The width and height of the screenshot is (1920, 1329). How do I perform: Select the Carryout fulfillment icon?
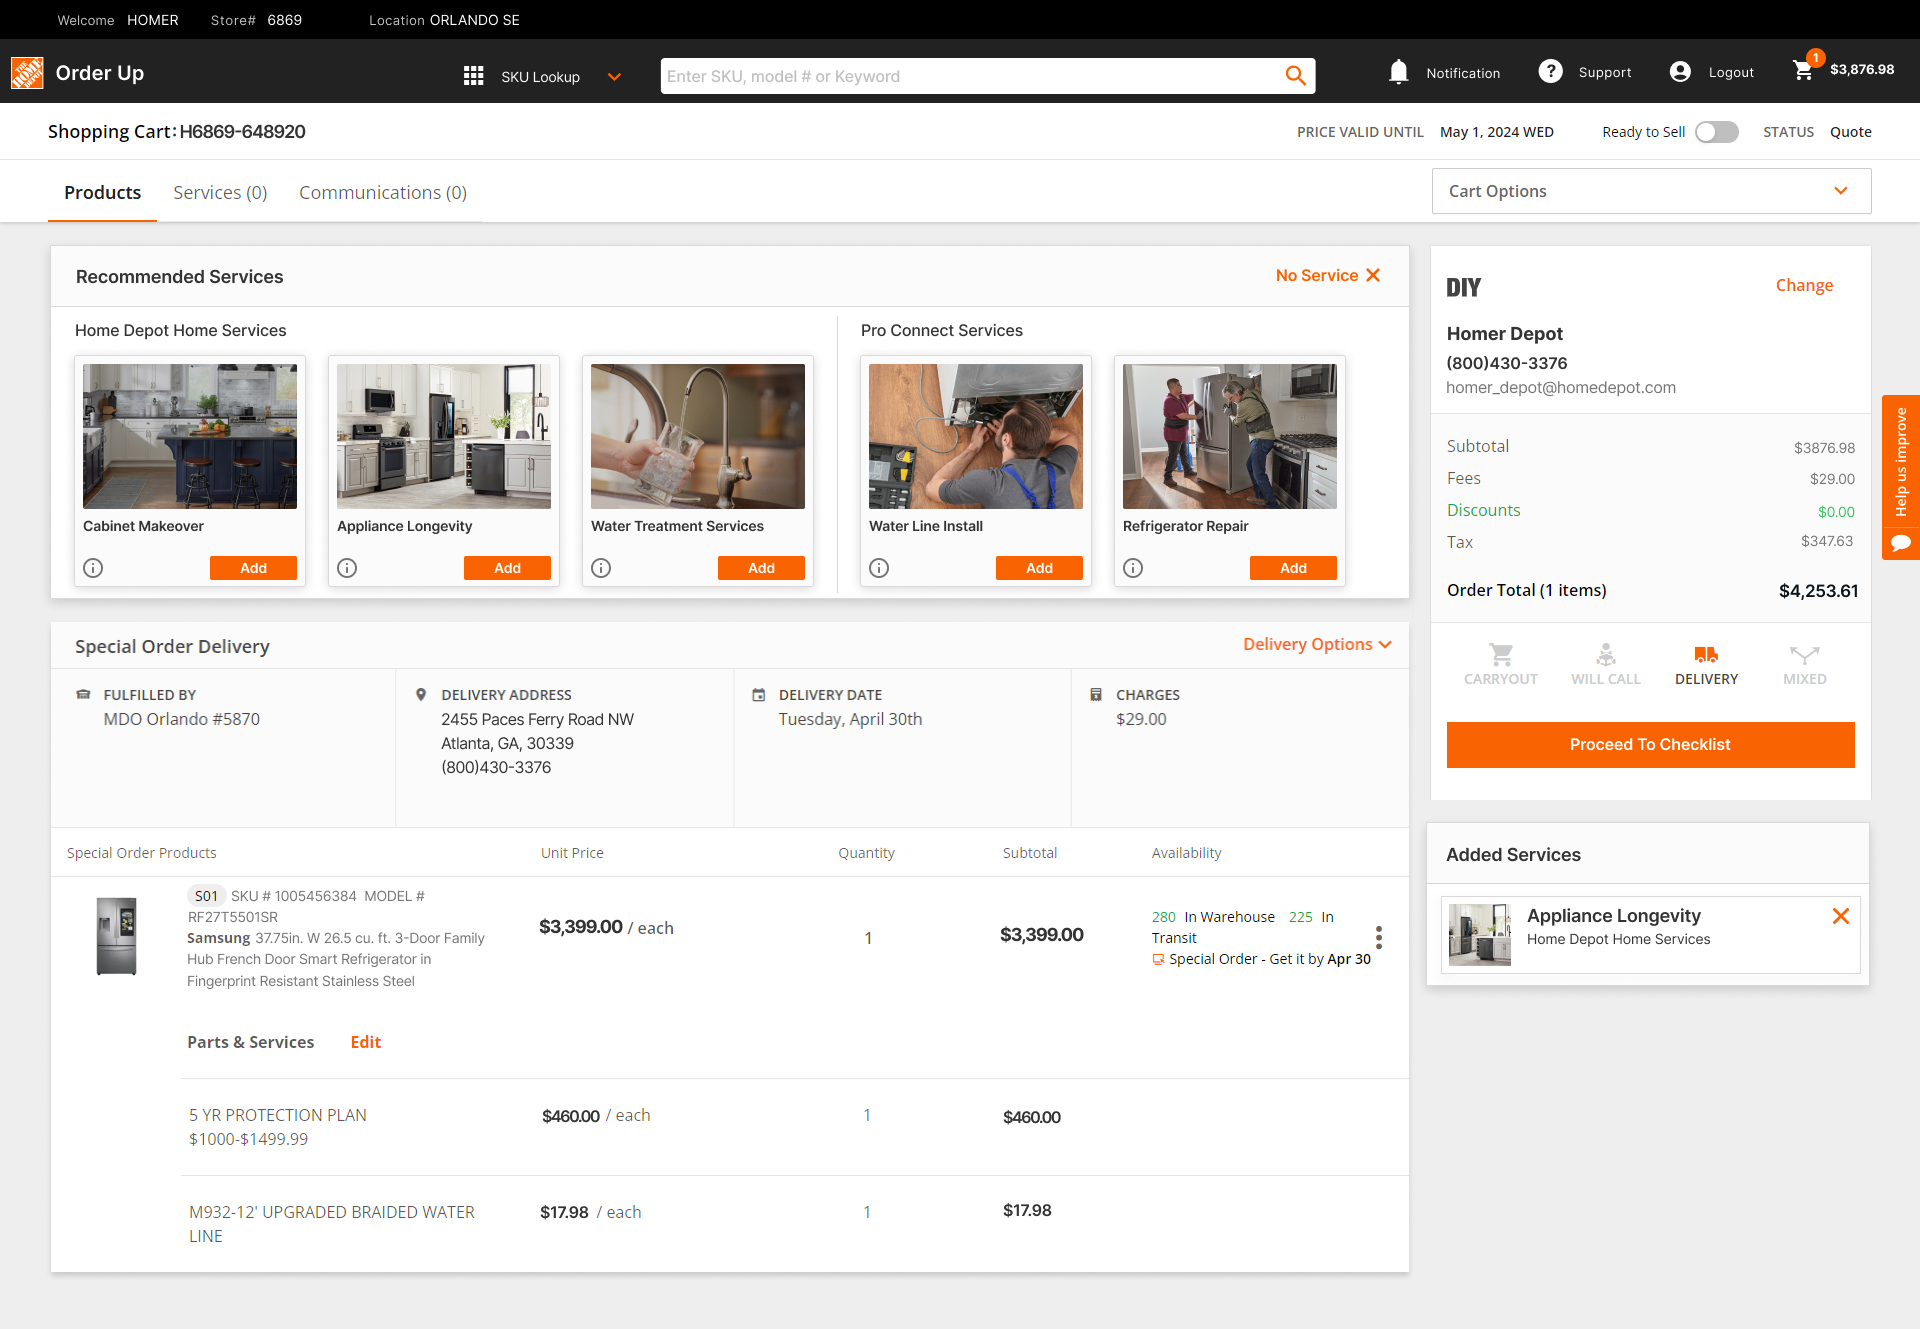(1501, 655)
